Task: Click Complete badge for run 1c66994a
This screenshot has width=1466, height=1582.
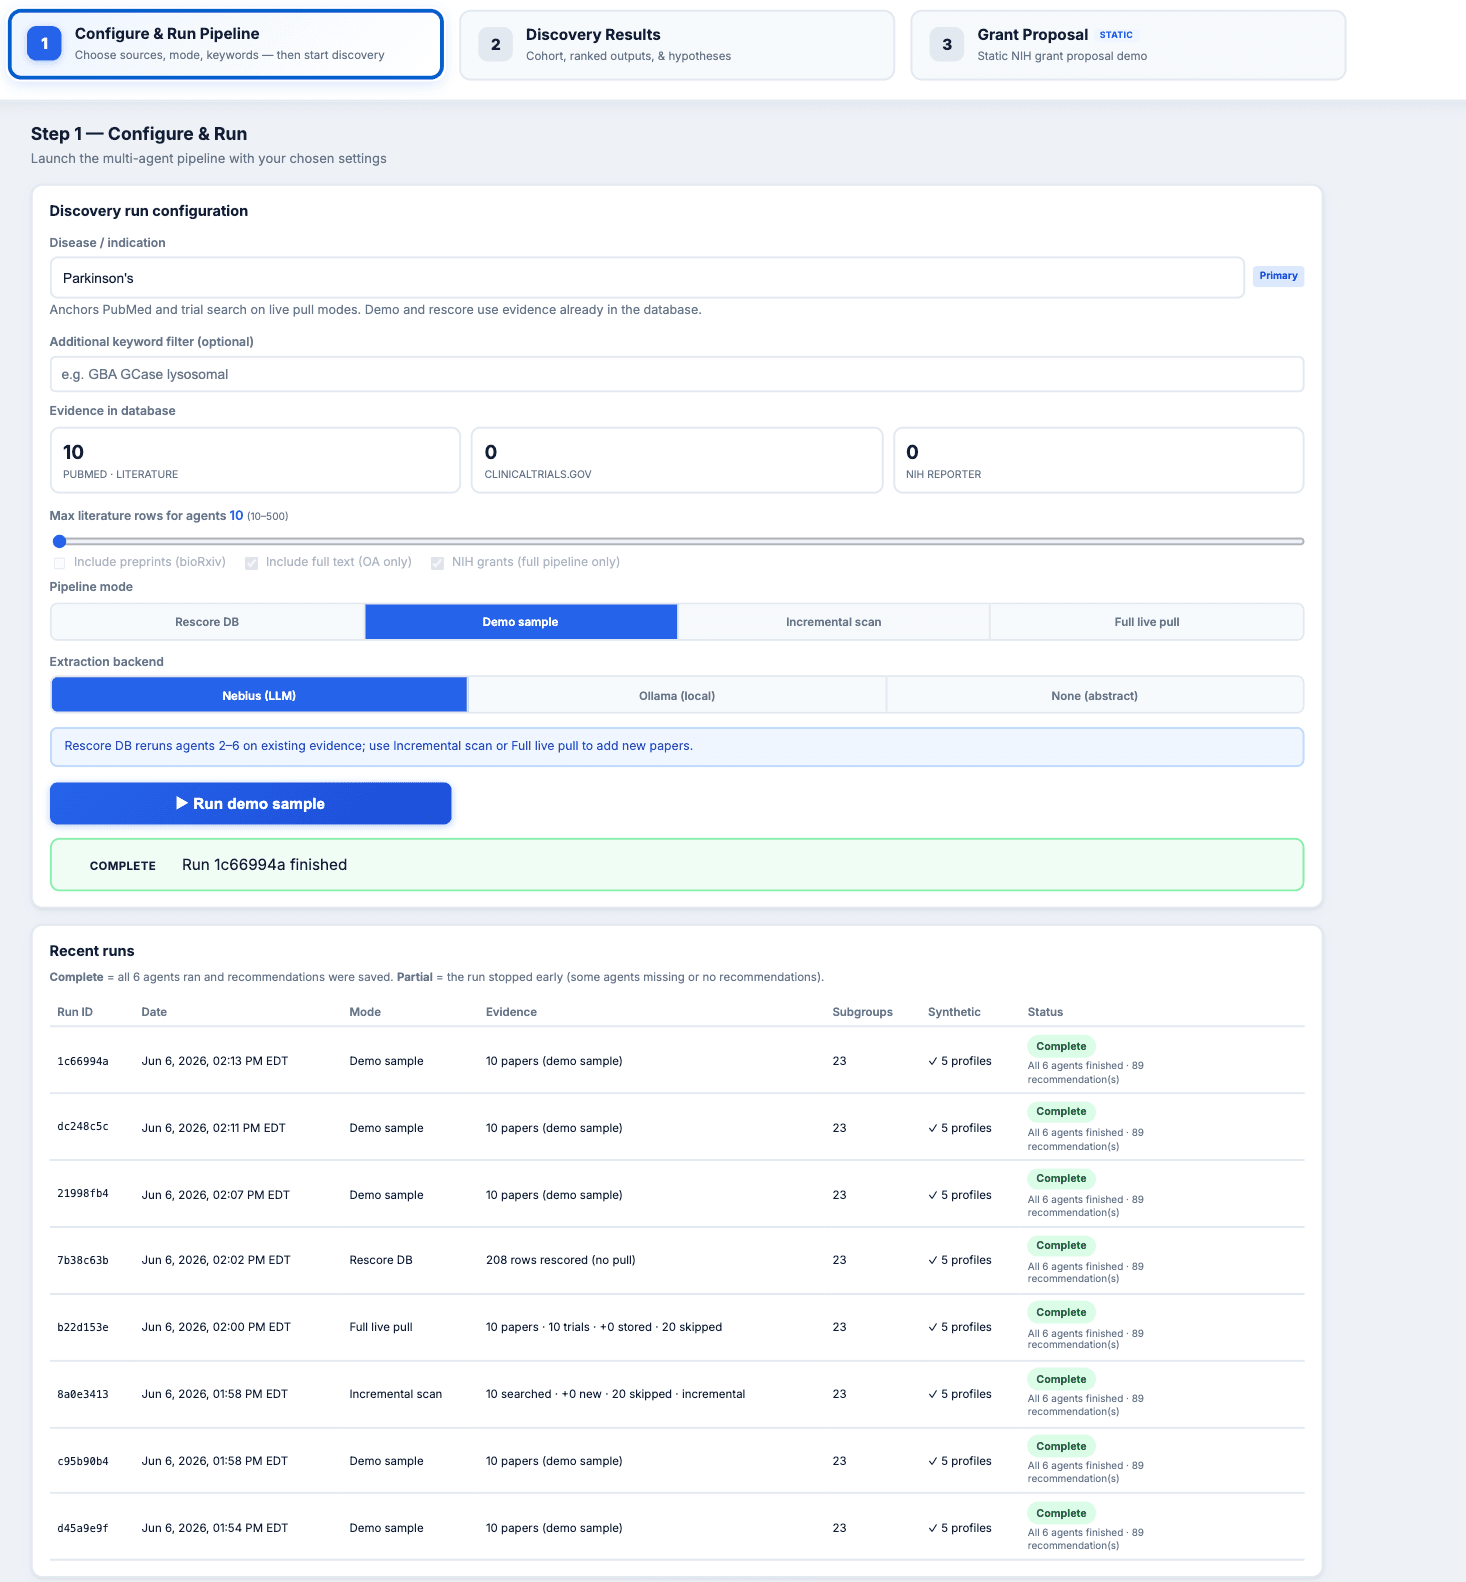Action: point(1061,1046)
